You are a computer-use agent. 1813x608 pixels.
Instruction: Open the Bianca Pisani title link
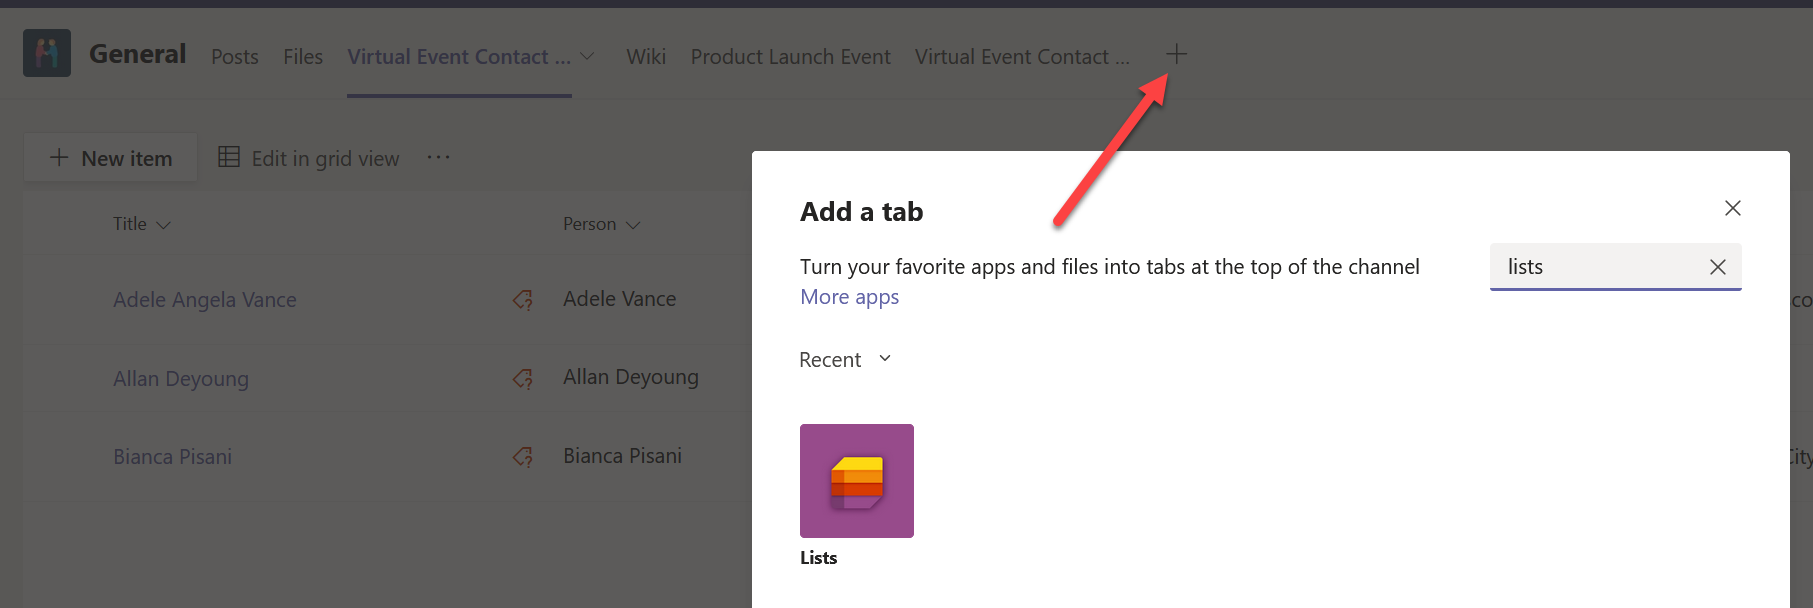172,457
